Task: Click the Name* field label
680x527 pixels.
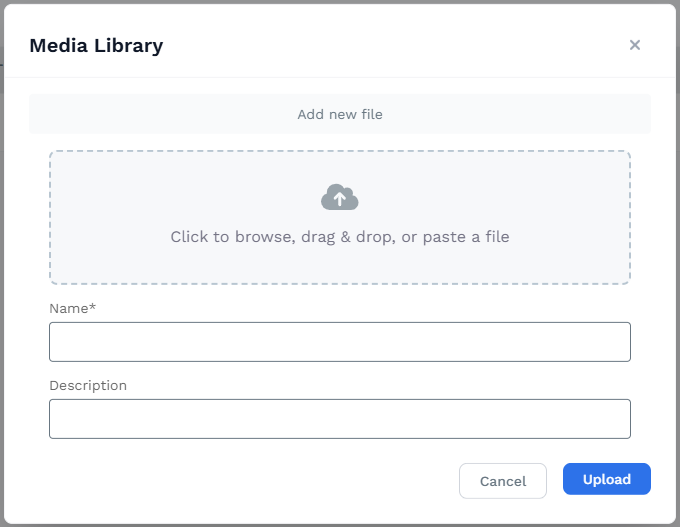Action: pos(72,308)
